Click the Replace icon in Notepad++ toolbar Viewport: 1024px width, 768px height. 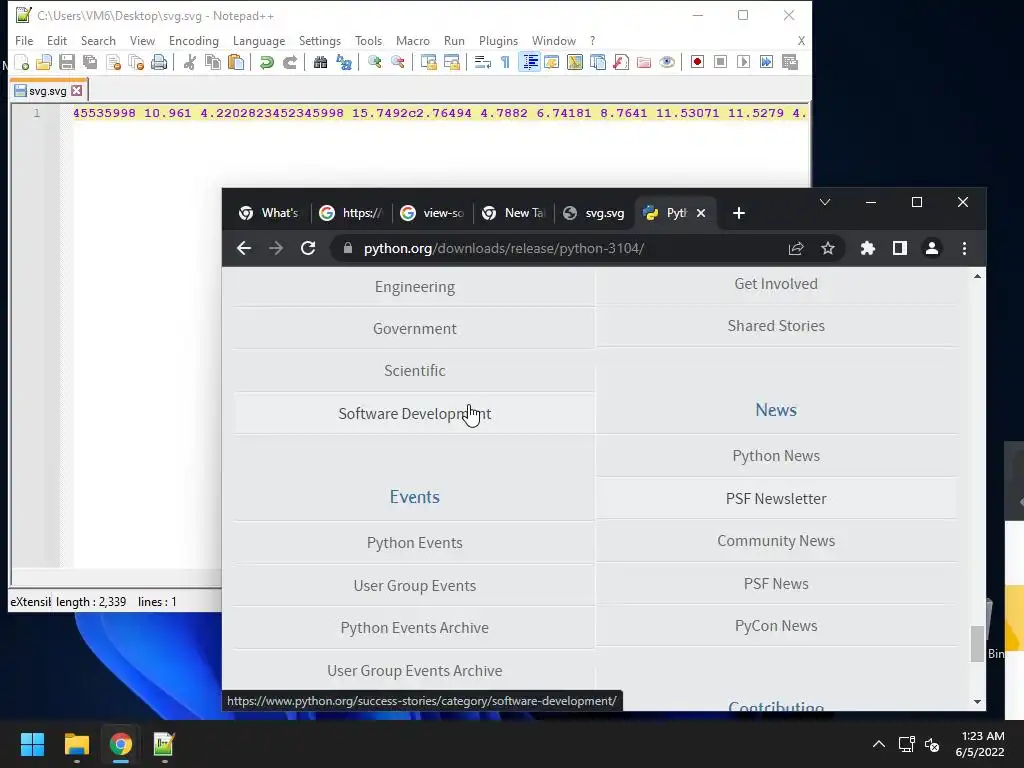(344, 62)
